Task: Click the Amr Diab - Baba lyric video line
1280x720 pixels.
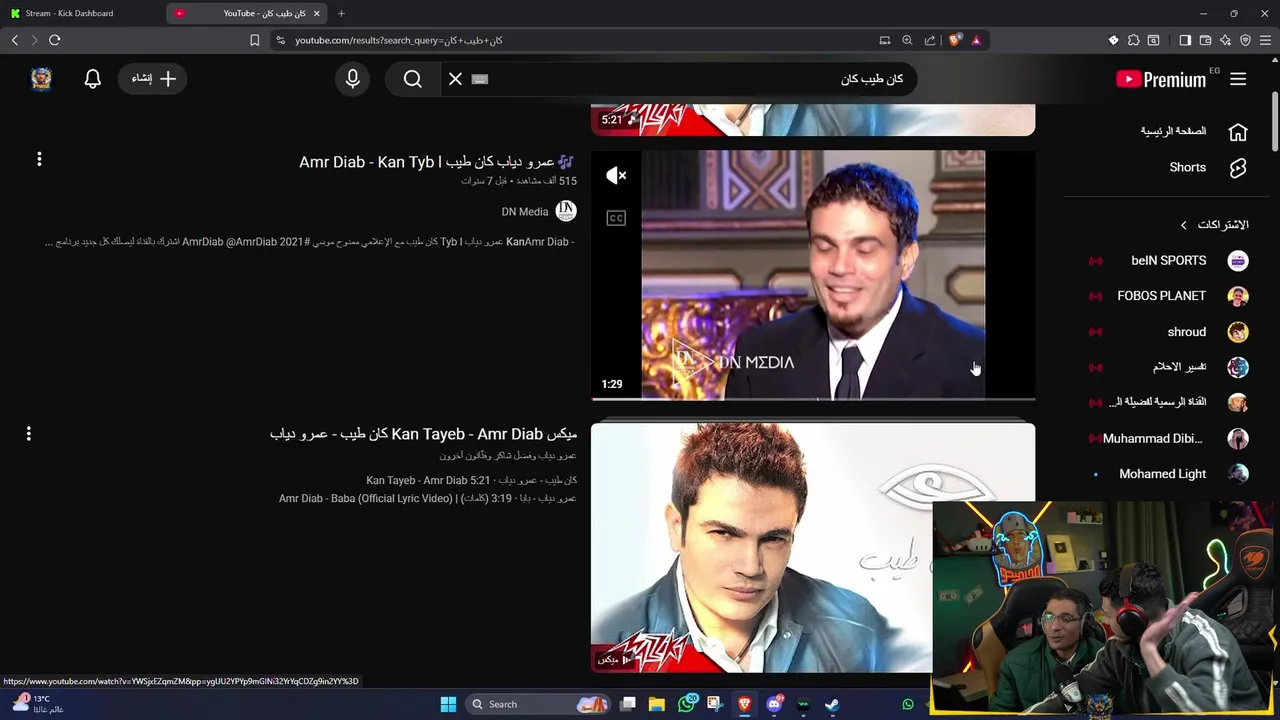Action: point(427,498)
